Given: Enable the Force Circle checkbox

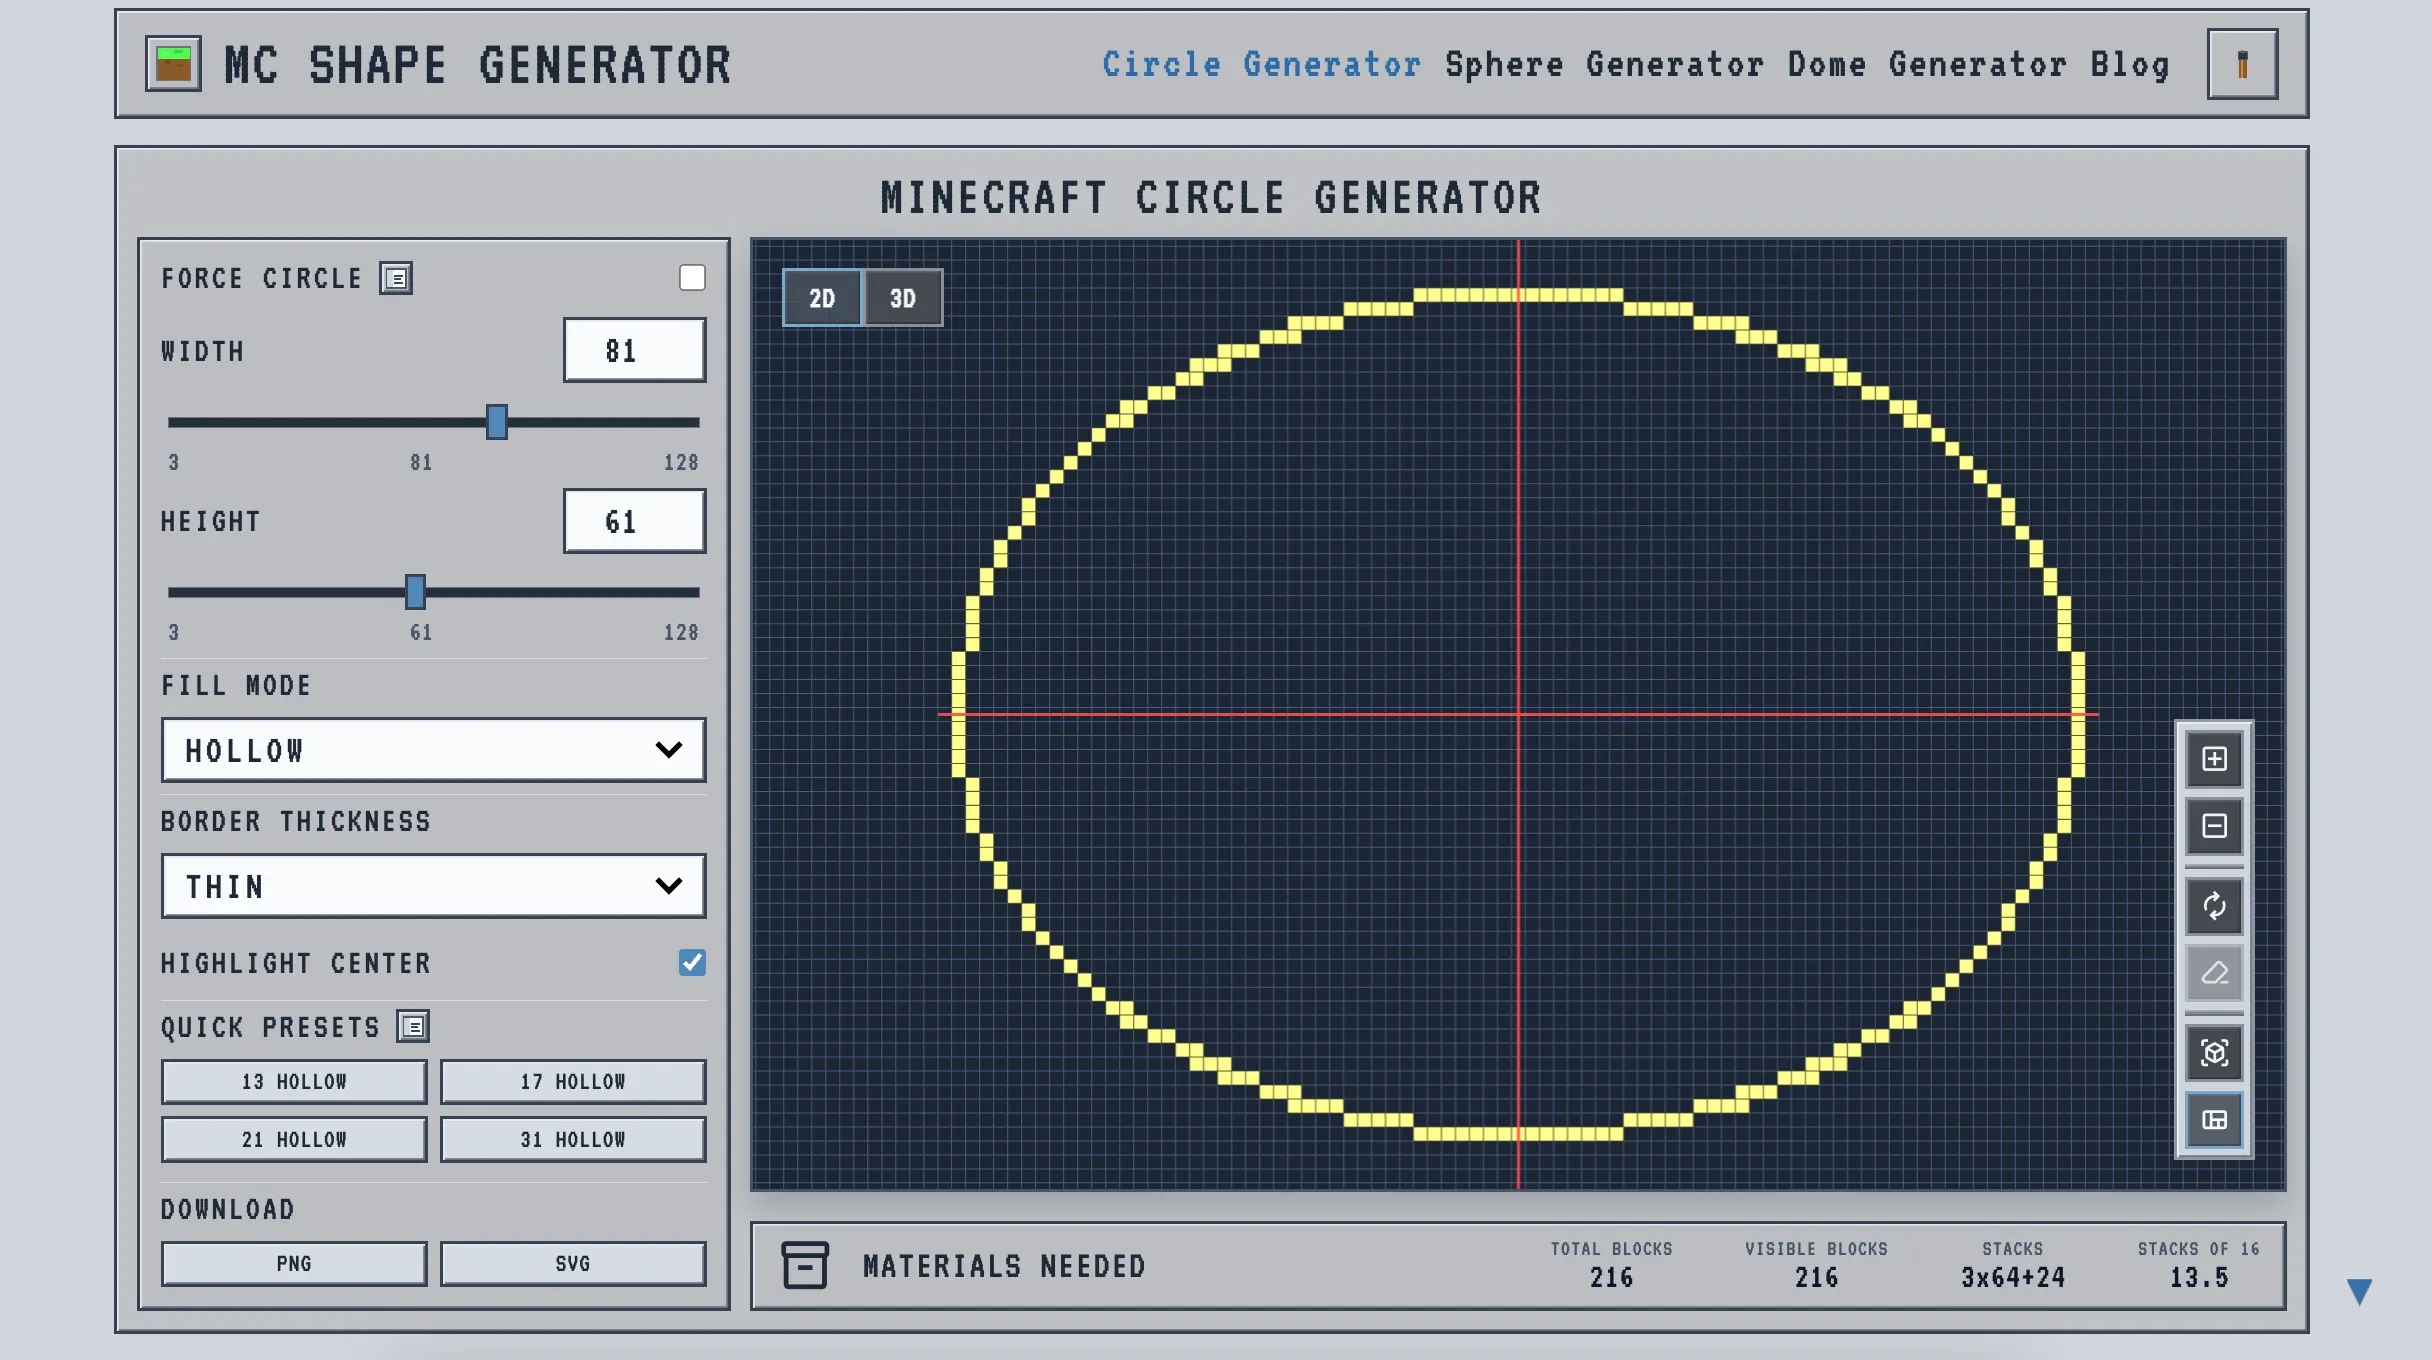Looking at the screenshot, I should 692,278.
